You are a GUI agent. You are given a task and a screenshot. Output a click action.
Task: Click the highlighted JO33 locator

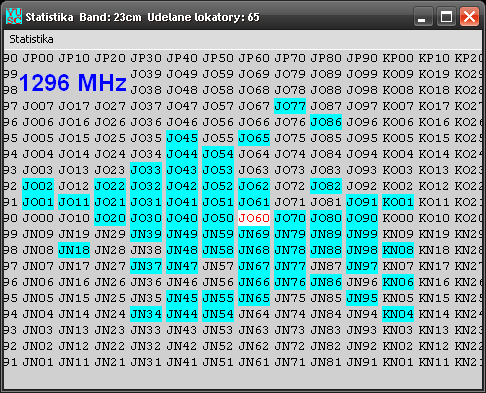pos(146,170)
